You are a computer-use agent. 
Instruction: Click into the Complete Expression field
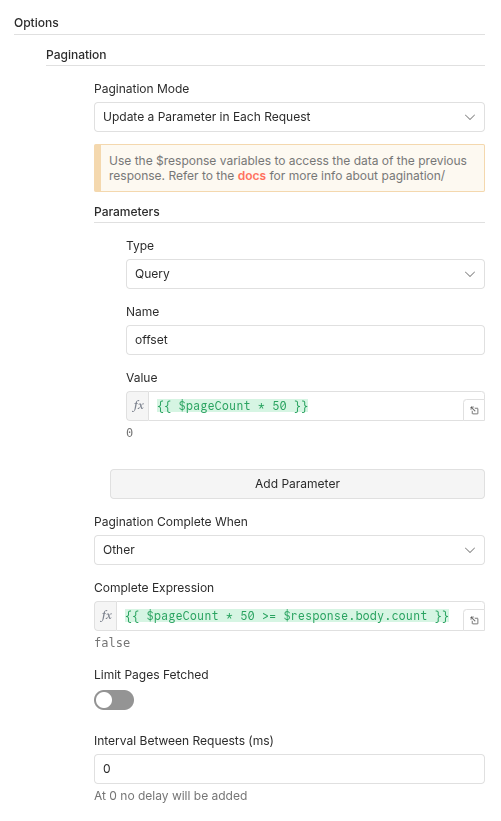click(290, 616)
